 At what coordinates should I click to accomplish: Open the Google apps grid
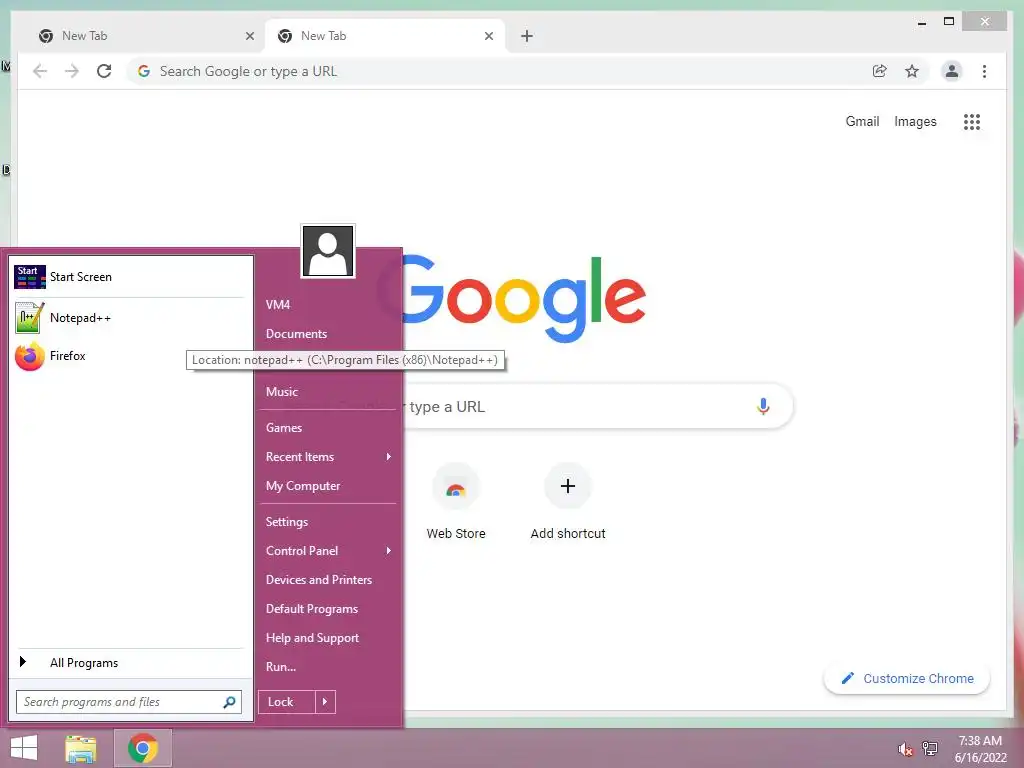[x=972, y=121]
